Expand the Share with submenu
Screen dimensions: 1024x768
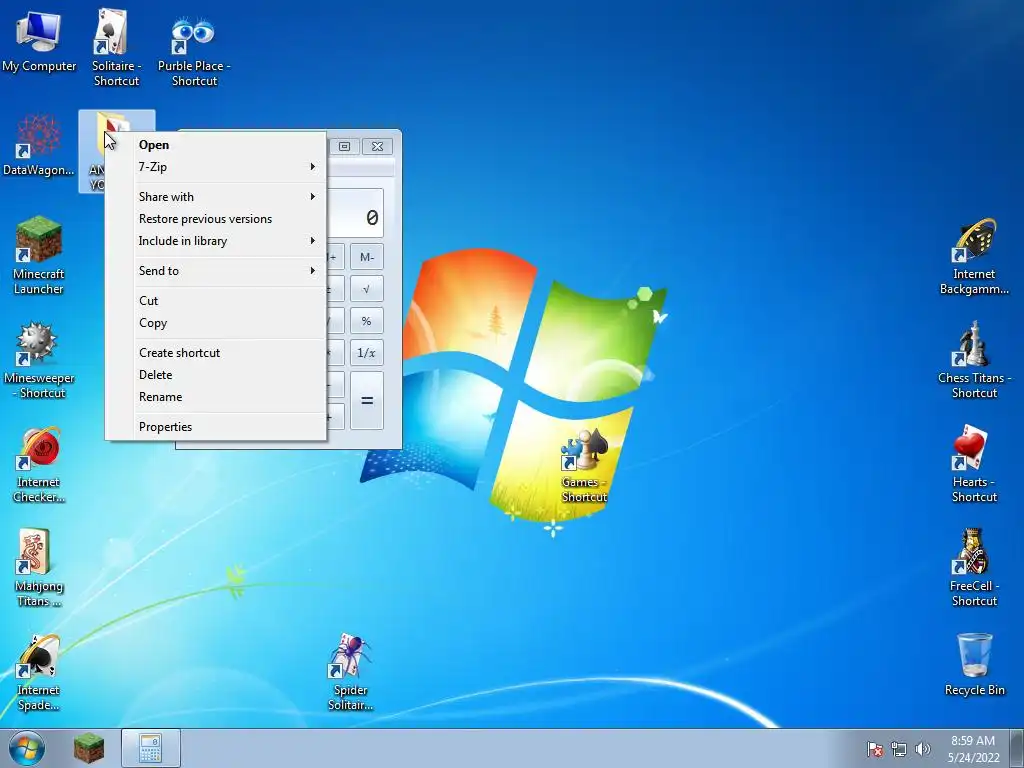[216, 197]
